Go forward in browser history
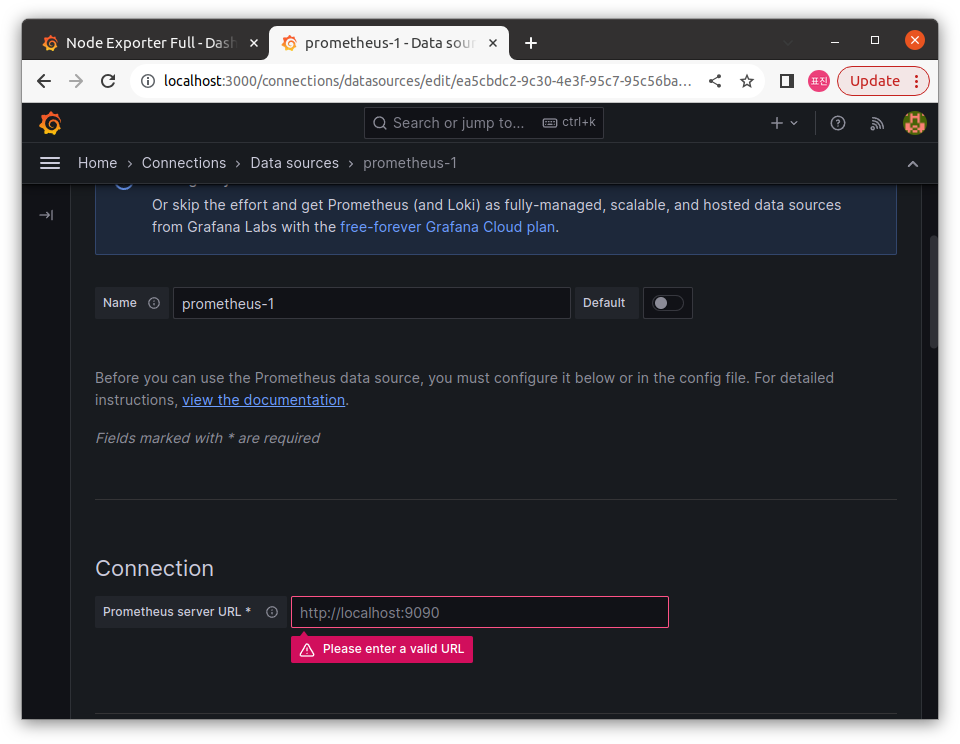 tap(76, 81)
